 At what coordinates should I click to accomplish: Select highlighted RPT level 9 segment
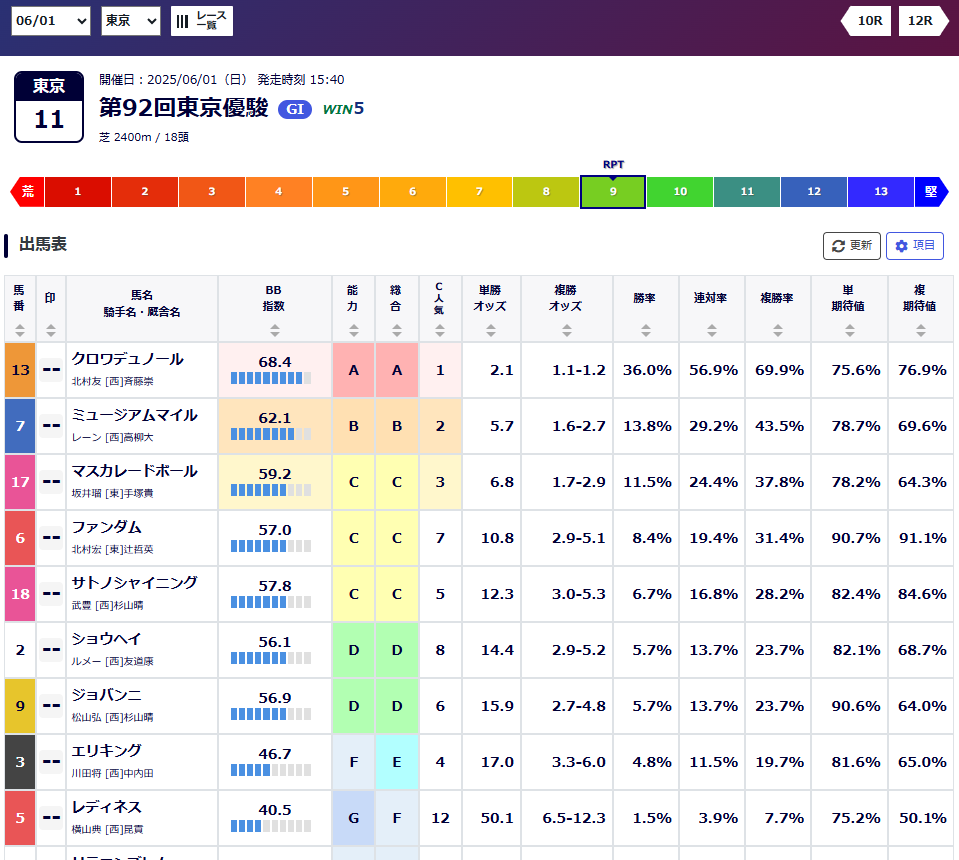tap(613, 191)
